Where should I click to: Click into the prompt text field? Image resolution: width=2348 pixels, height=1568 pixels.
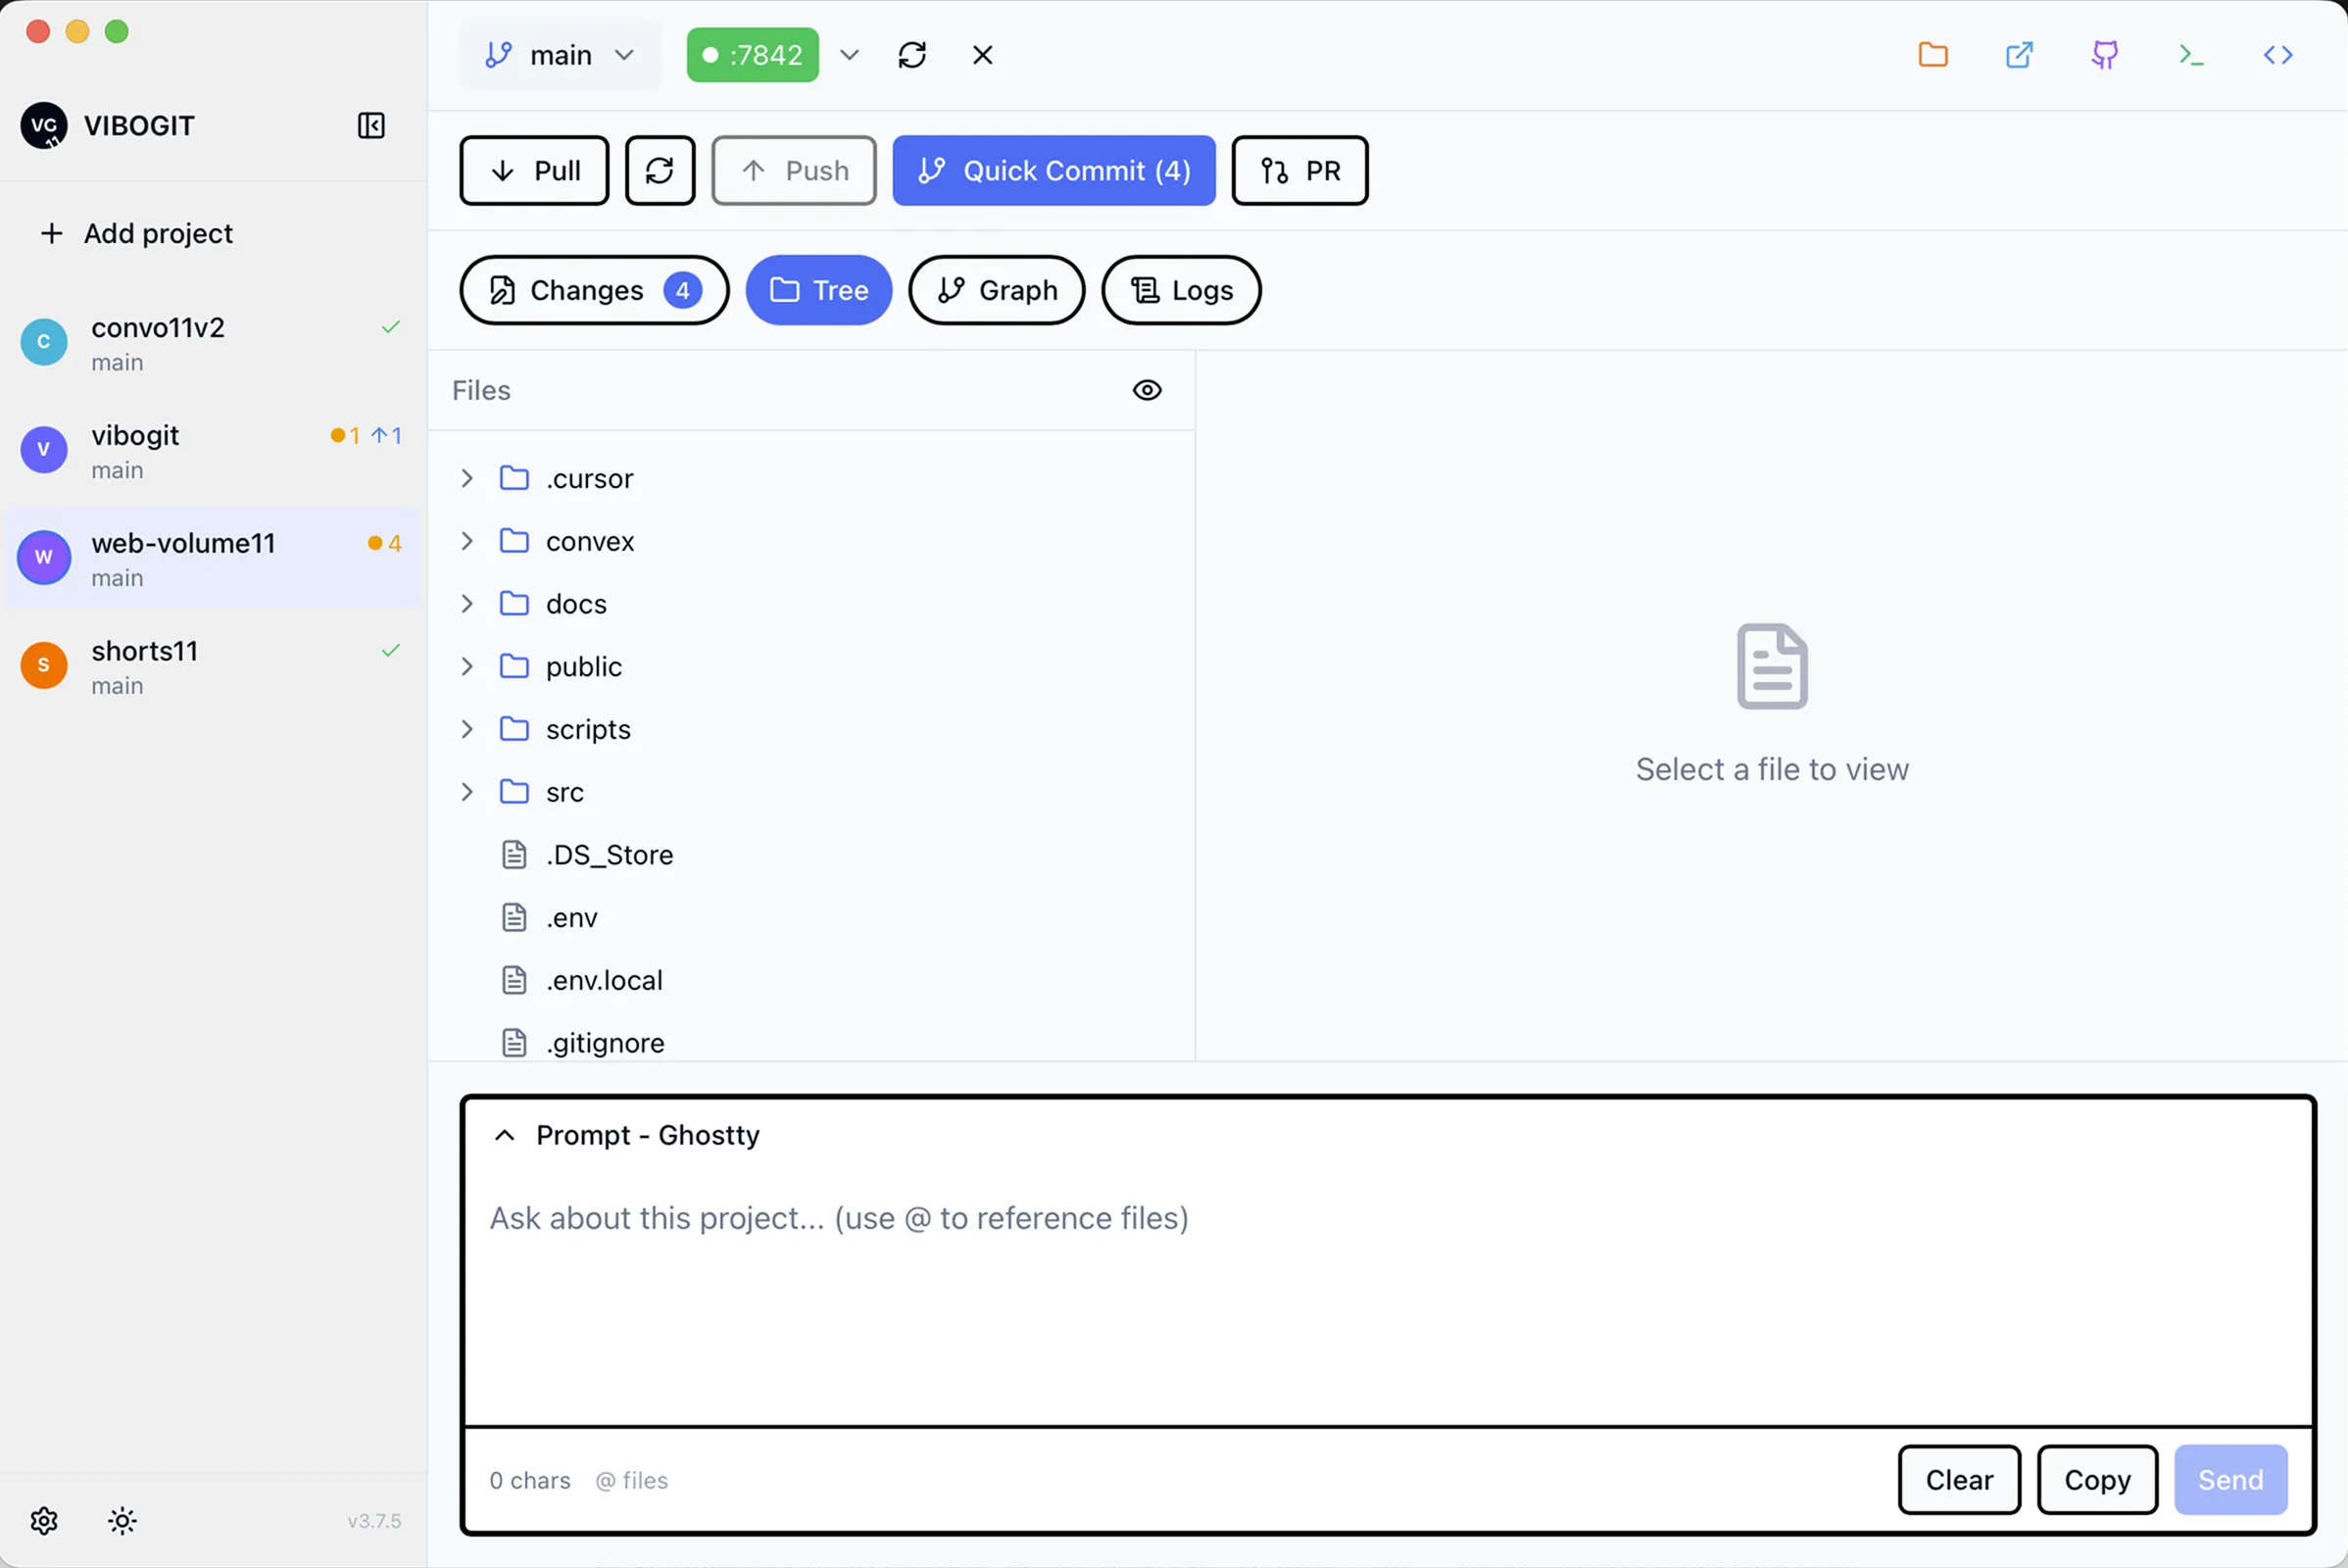1386,1290
